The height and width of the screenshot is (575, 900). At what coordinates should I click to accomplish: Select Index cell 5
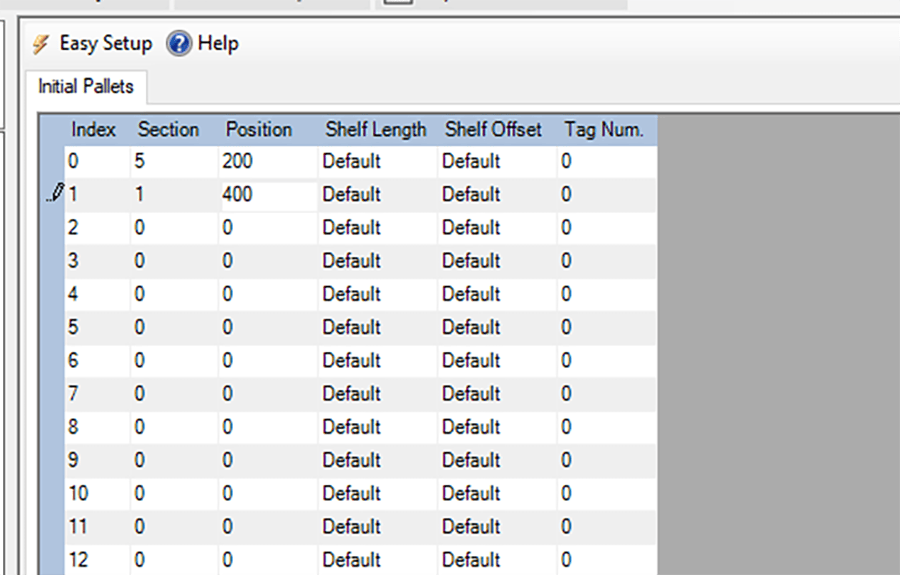coord(98,328)
